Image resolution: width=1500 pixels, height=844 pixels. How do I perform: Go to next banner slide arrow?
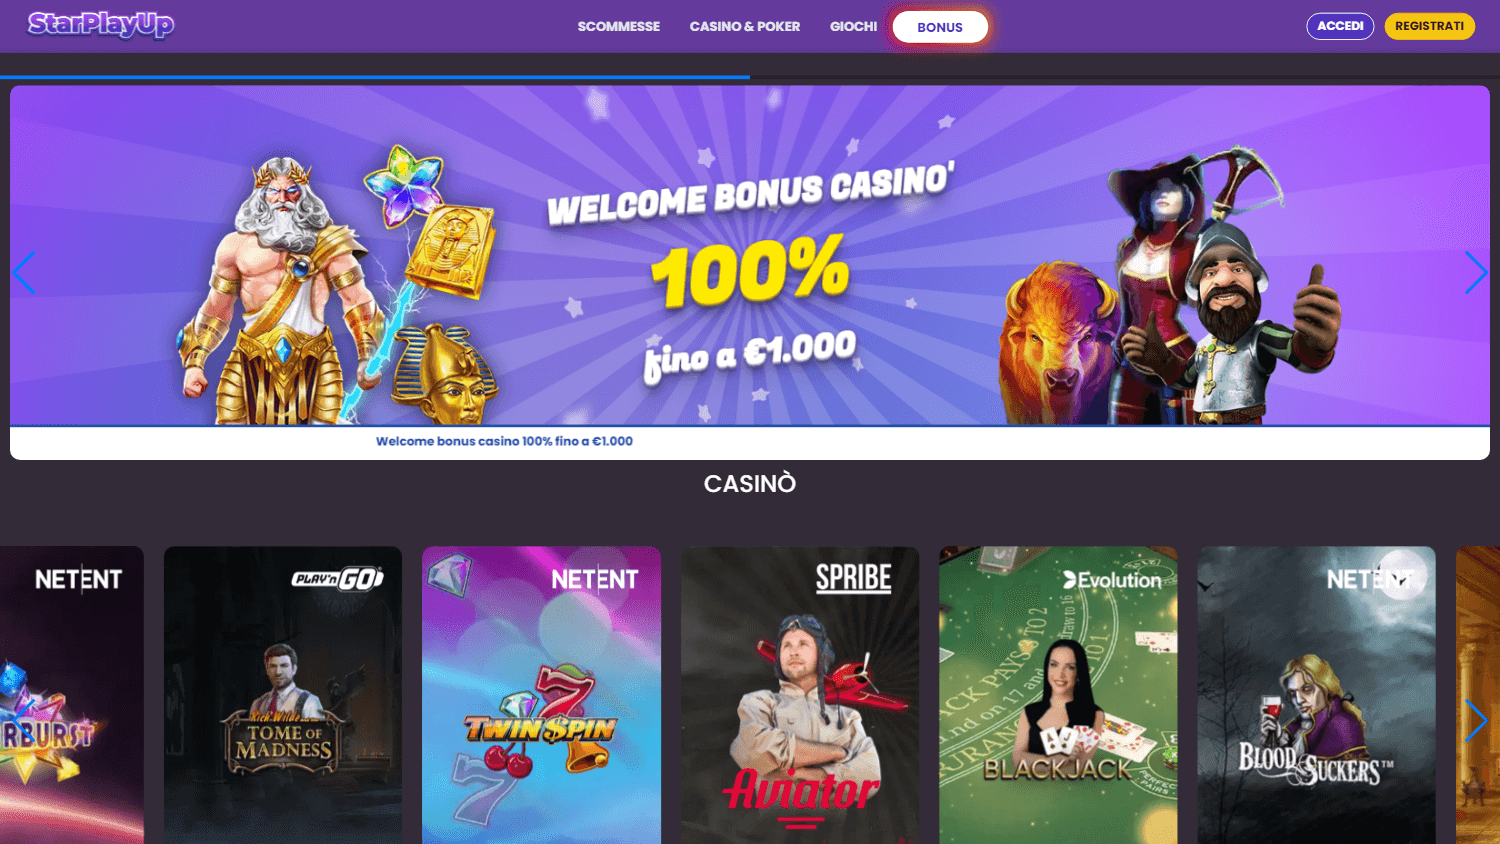(1476, 272)
